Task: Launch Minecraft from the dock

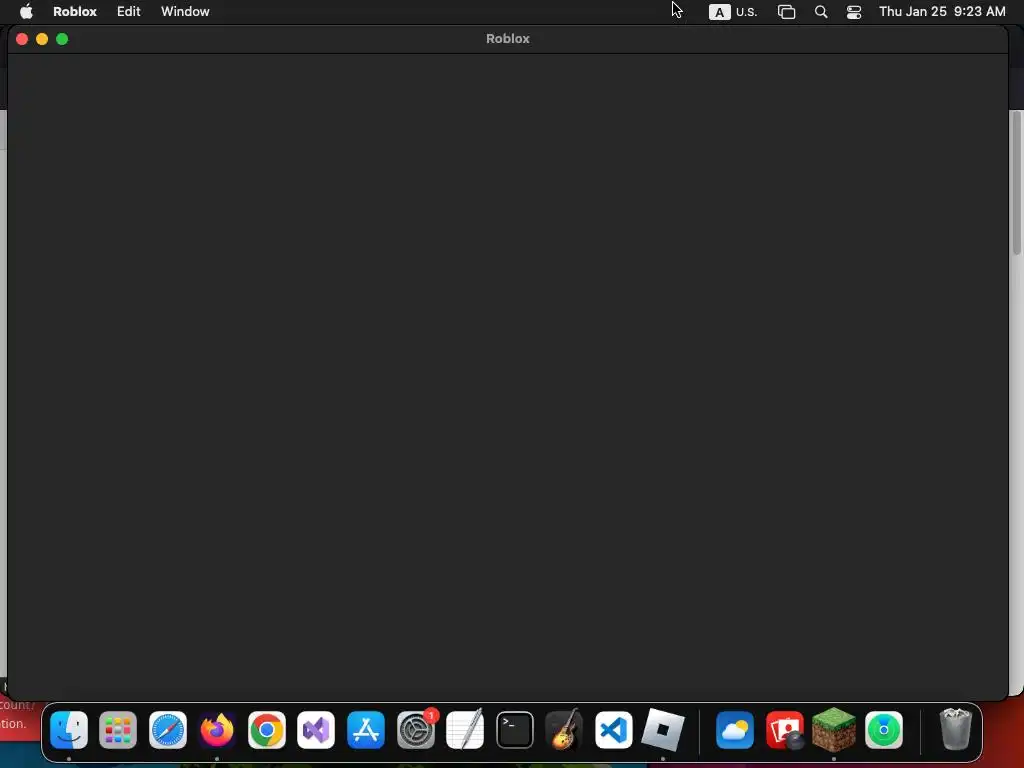Action: pyautogui.click(x=834, y=729)
